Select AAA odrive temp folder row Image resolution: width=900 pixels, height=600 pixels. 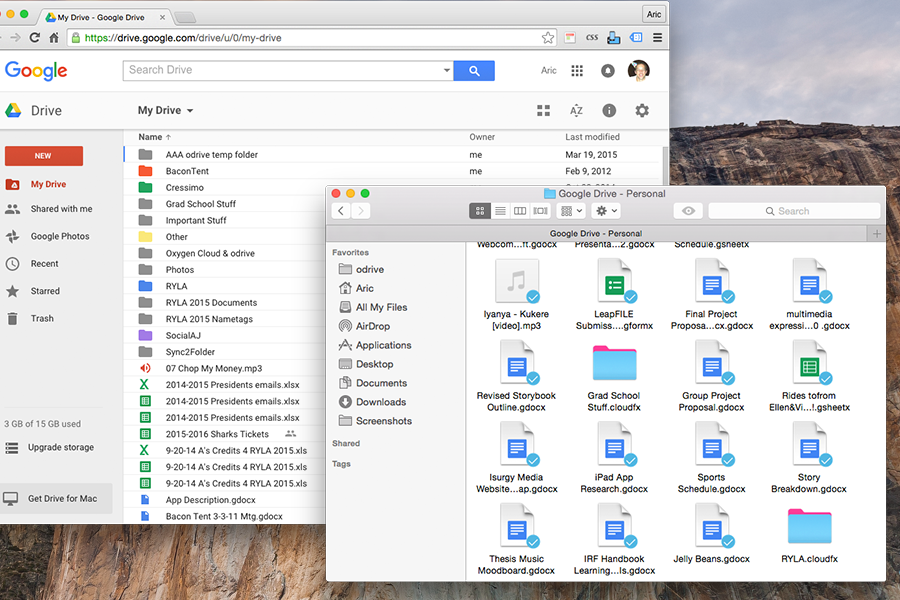pyautogui.click(x=393, y=154)
